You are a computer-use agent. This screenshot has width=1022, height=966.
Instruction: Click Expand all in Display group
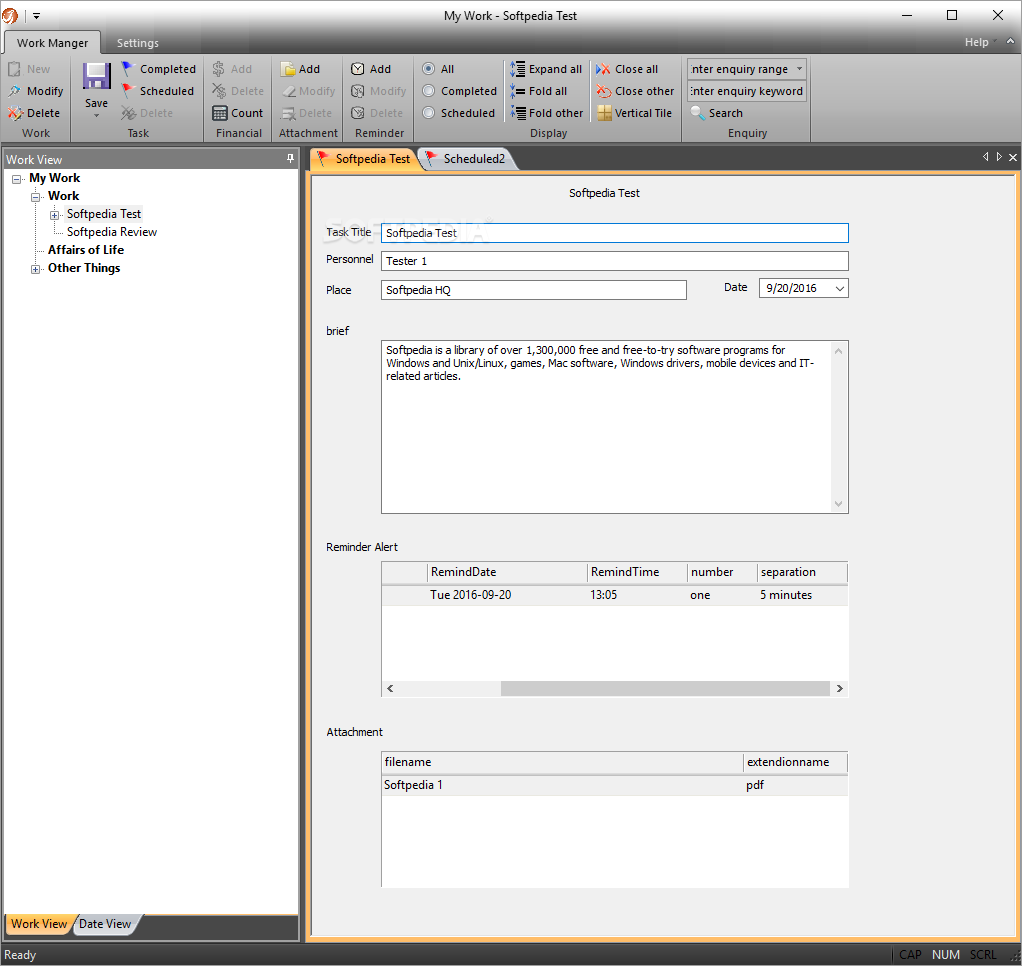[x=546, y=69]
